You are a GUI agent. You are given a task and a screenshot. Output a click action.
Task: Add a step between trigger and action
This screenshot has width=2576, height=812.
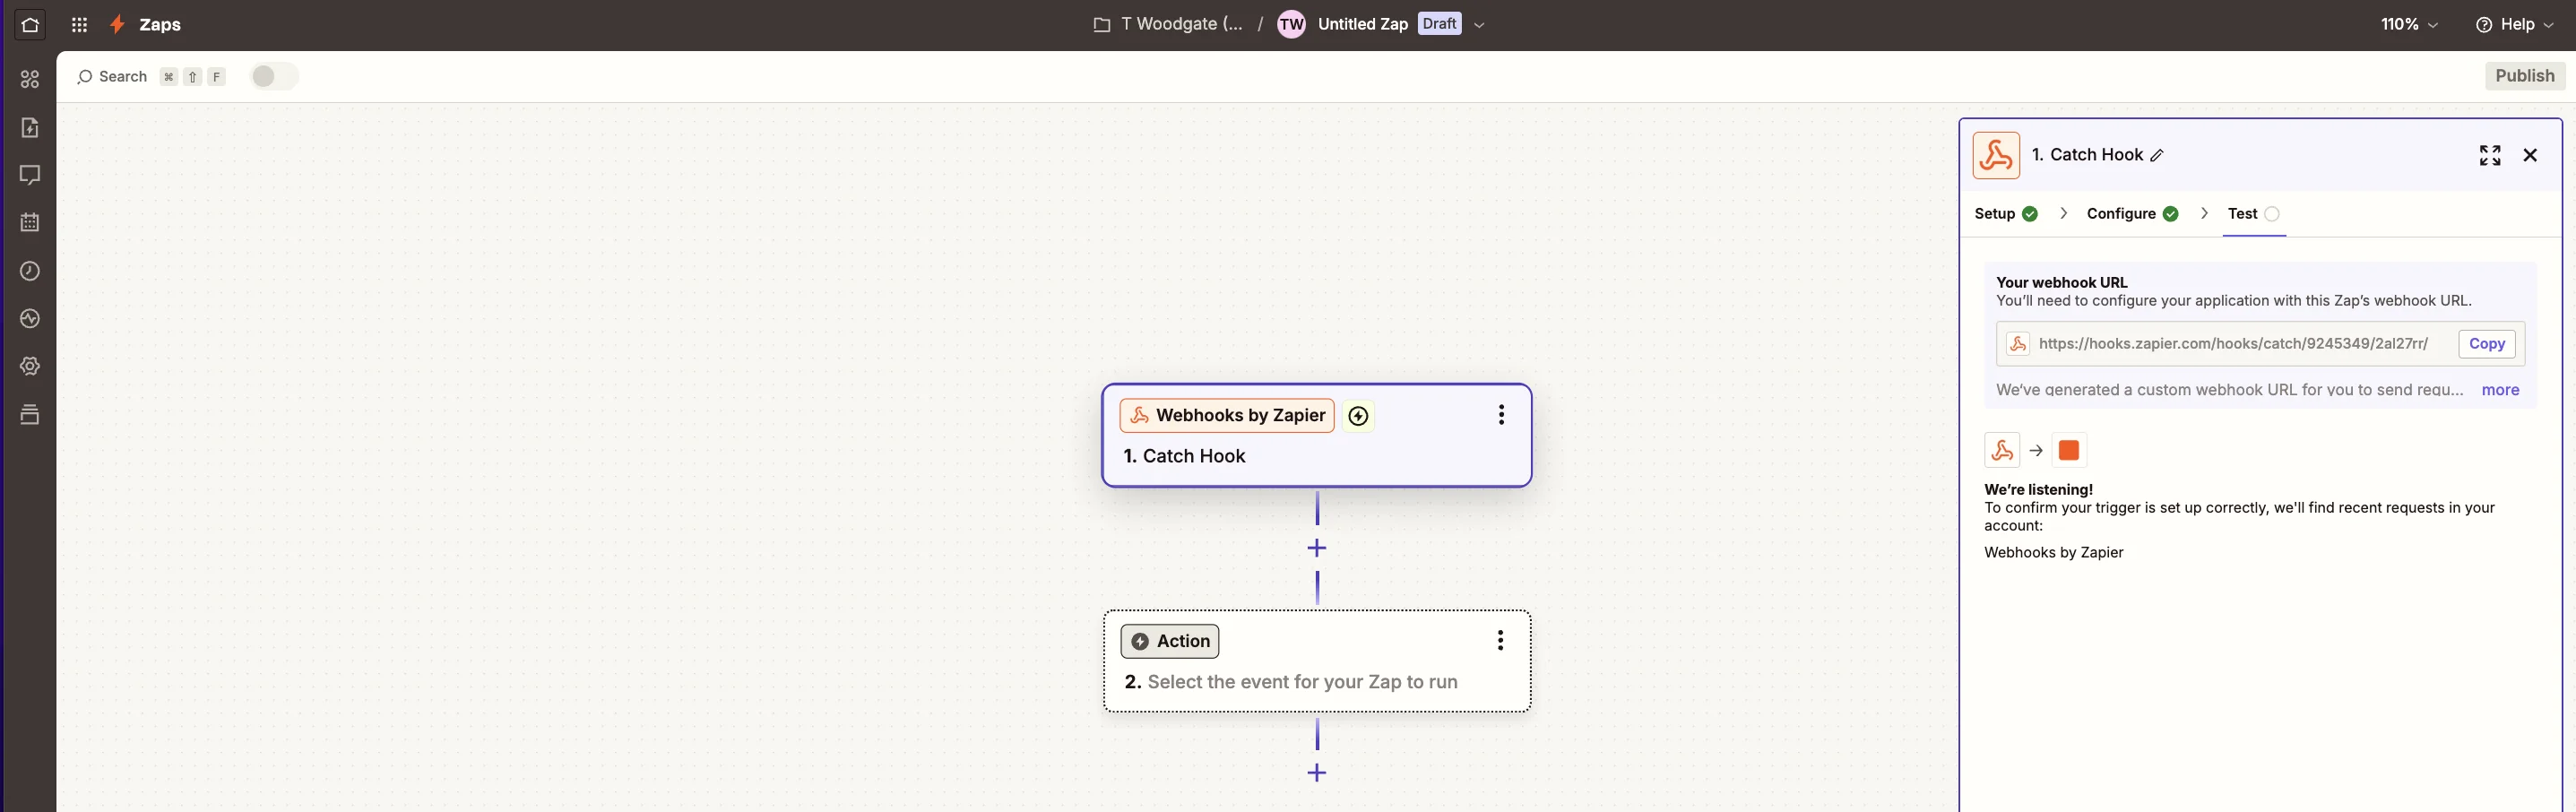tap(1317, 548)
